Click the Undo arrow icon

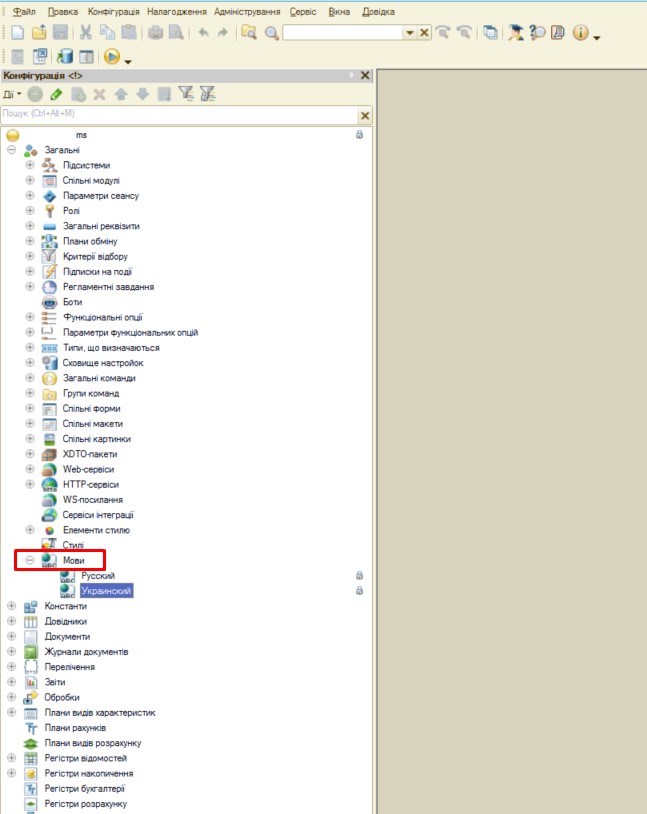point(203,33)
